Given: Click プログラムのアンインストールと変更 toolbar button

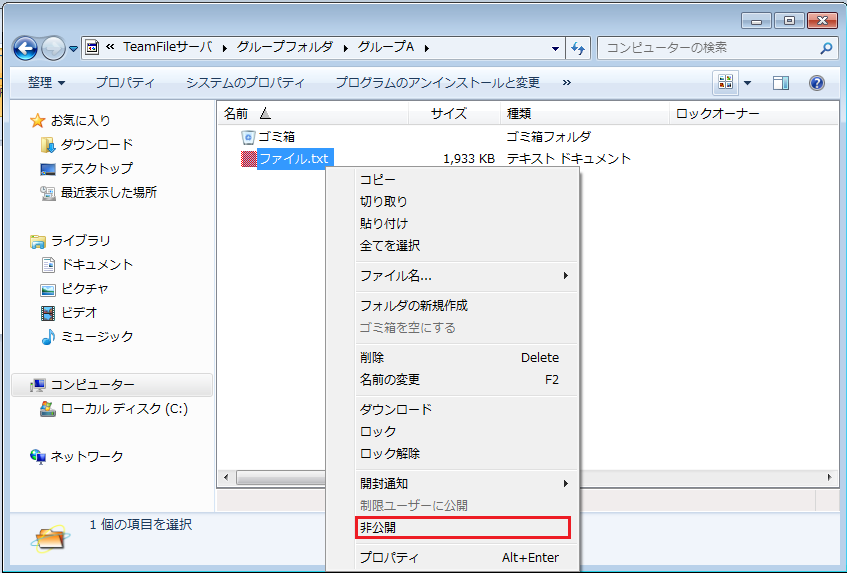Looking at the screenshot, I should [437, 83].
